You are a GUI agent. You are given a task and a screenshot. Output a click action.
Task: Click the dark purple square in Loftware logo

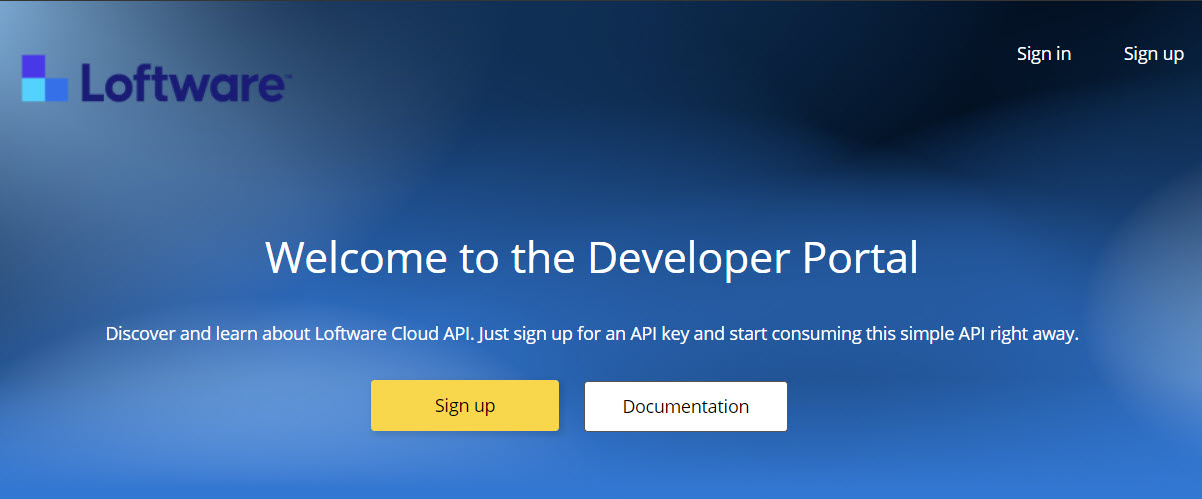click(x=34, y=66)
